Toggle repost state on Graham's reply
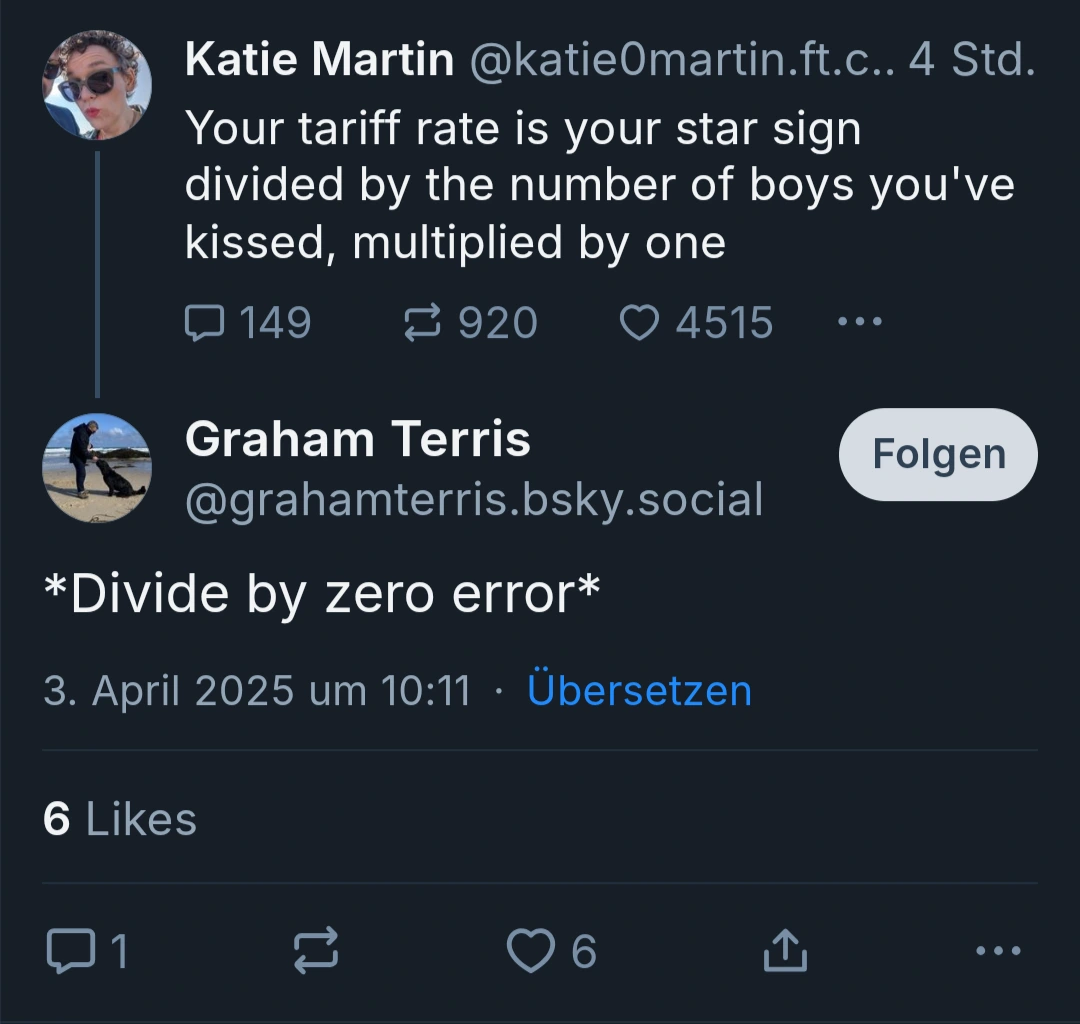This screenshot has height=1024, width=1080. click(316, 951)
